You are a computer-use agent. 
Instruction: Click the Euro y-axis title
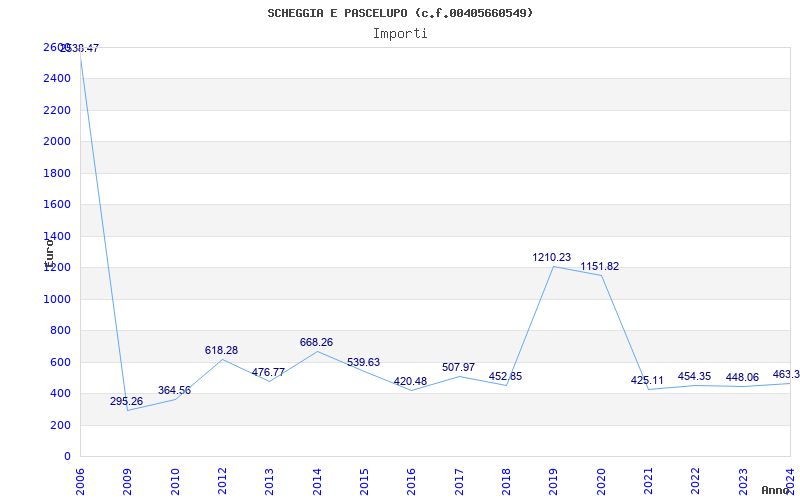[x=48, y=251]
